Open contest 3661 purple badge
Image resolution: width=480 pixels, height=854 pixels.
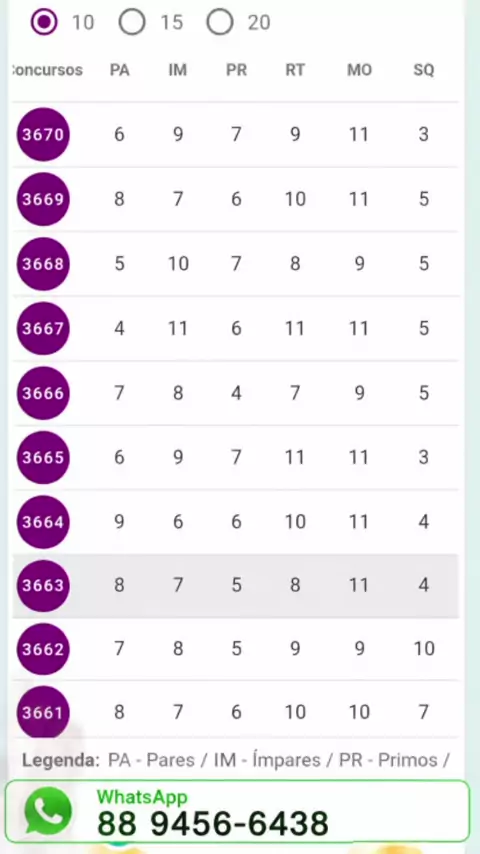click(x=43, y=712)
